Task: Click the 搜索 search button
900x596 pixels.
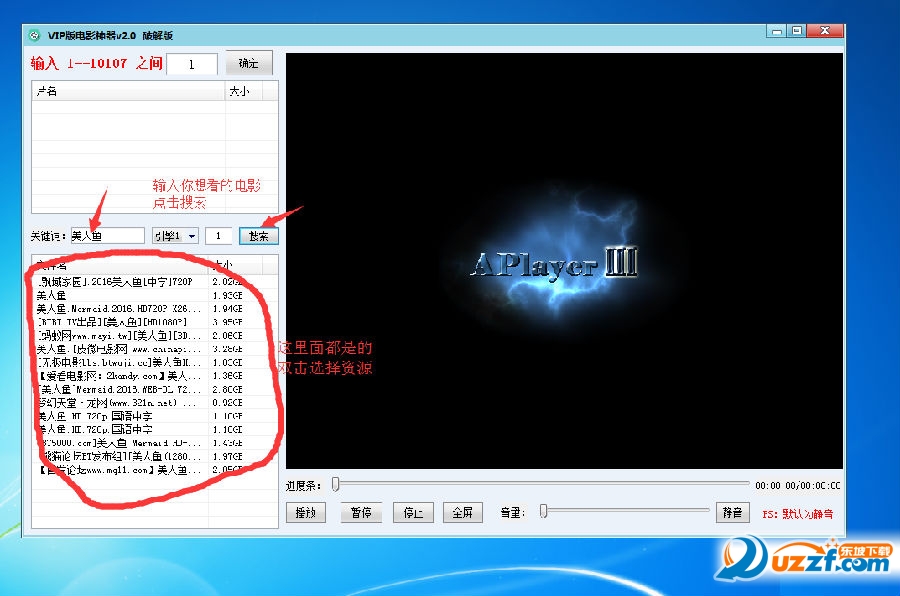Action: [x=258, y=236]
